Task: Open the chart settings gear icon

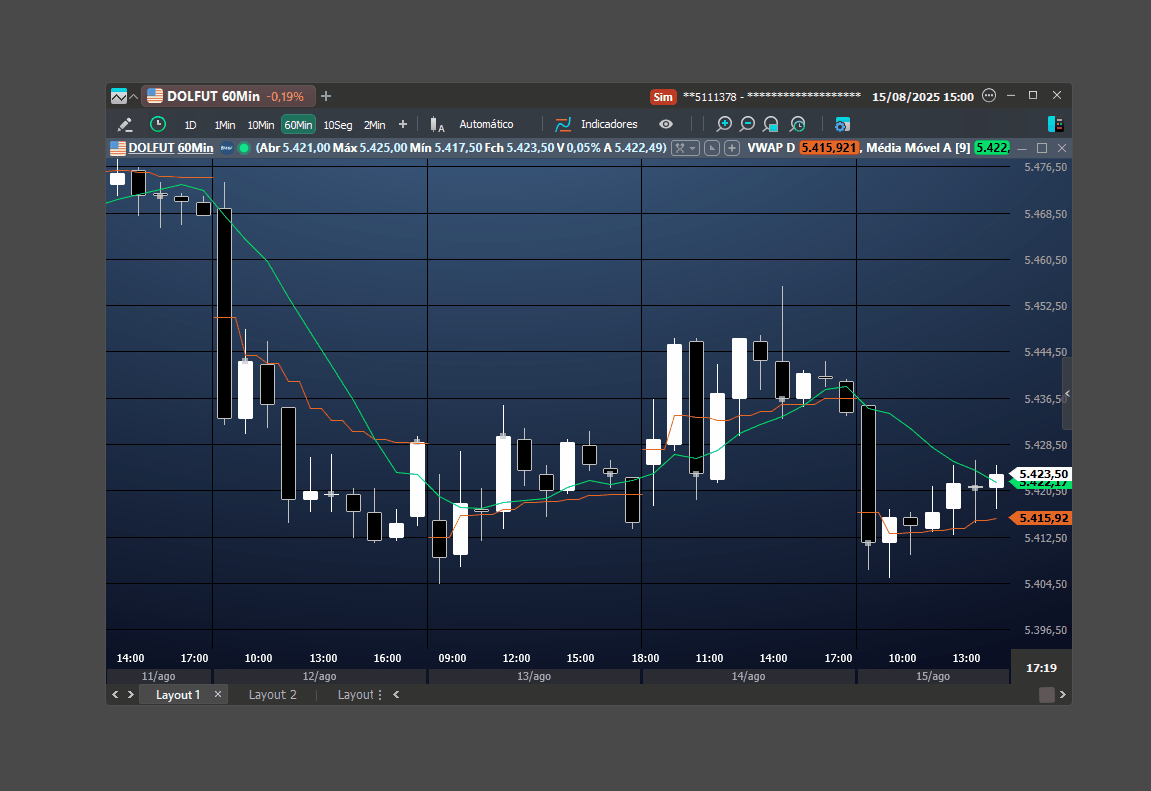Action: point(842,125)
